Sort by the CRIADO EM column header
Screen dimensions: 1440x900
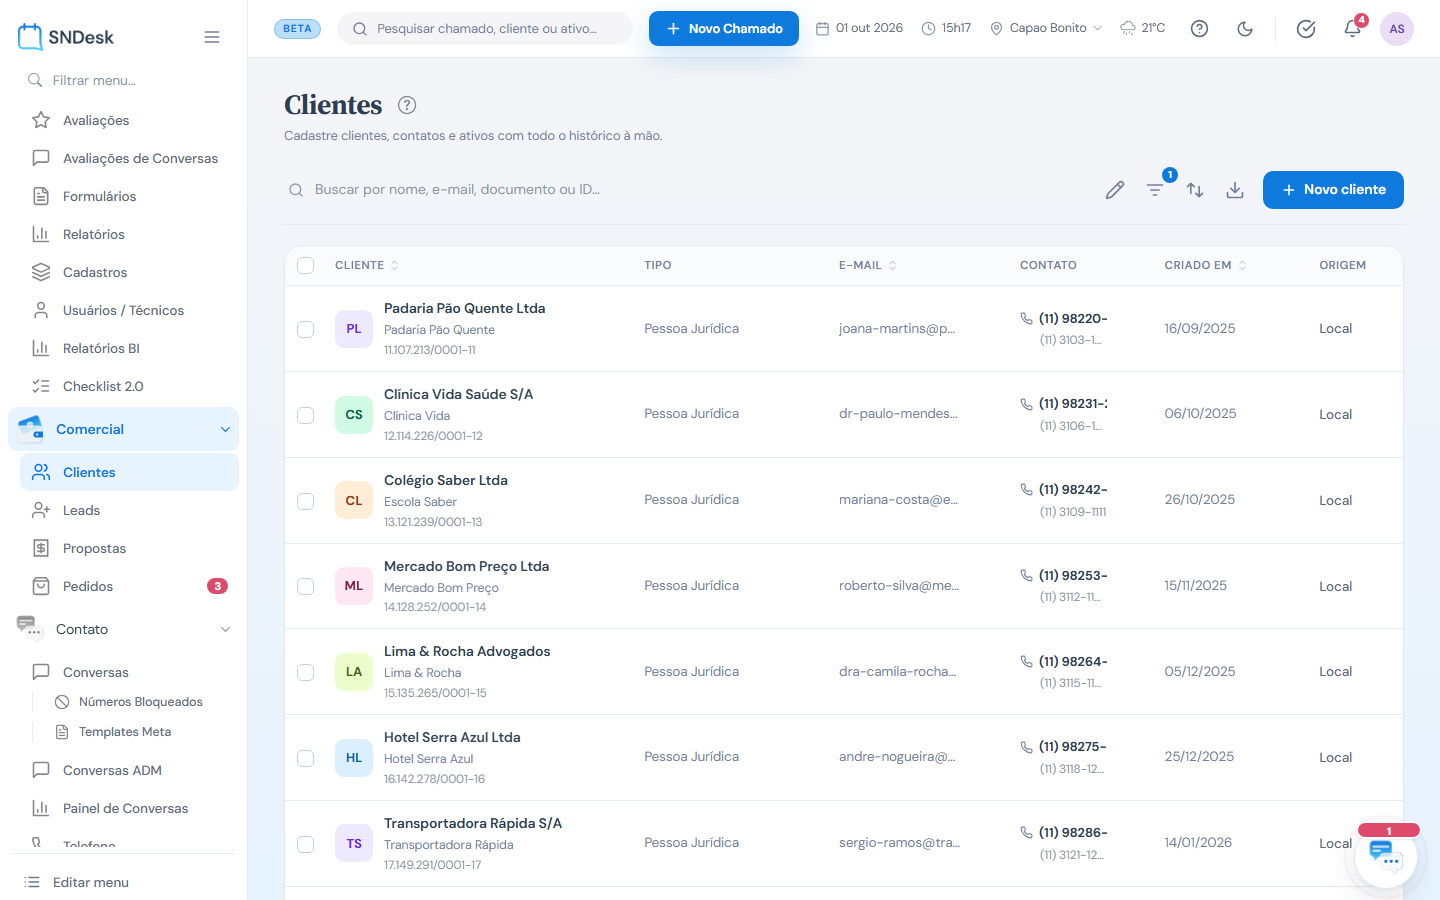[x=1206, y=265]
